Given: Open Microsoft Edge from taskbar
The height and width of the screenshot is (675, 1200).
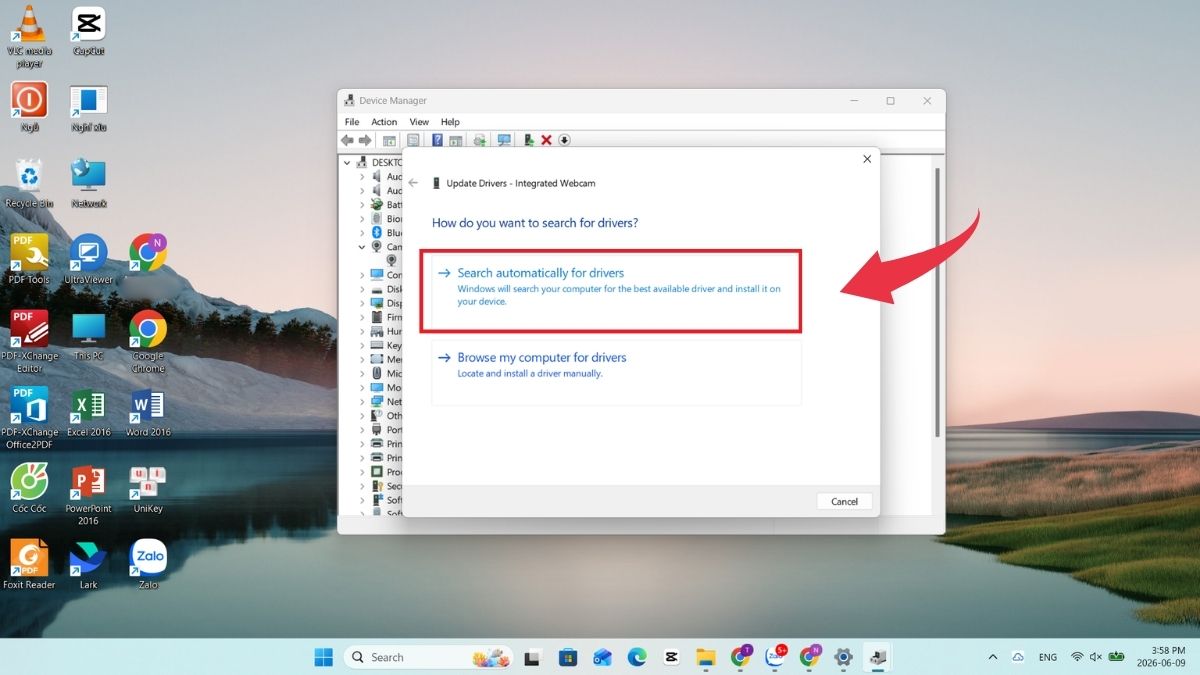Looking at the screenshot, I should tap(637, 657).
